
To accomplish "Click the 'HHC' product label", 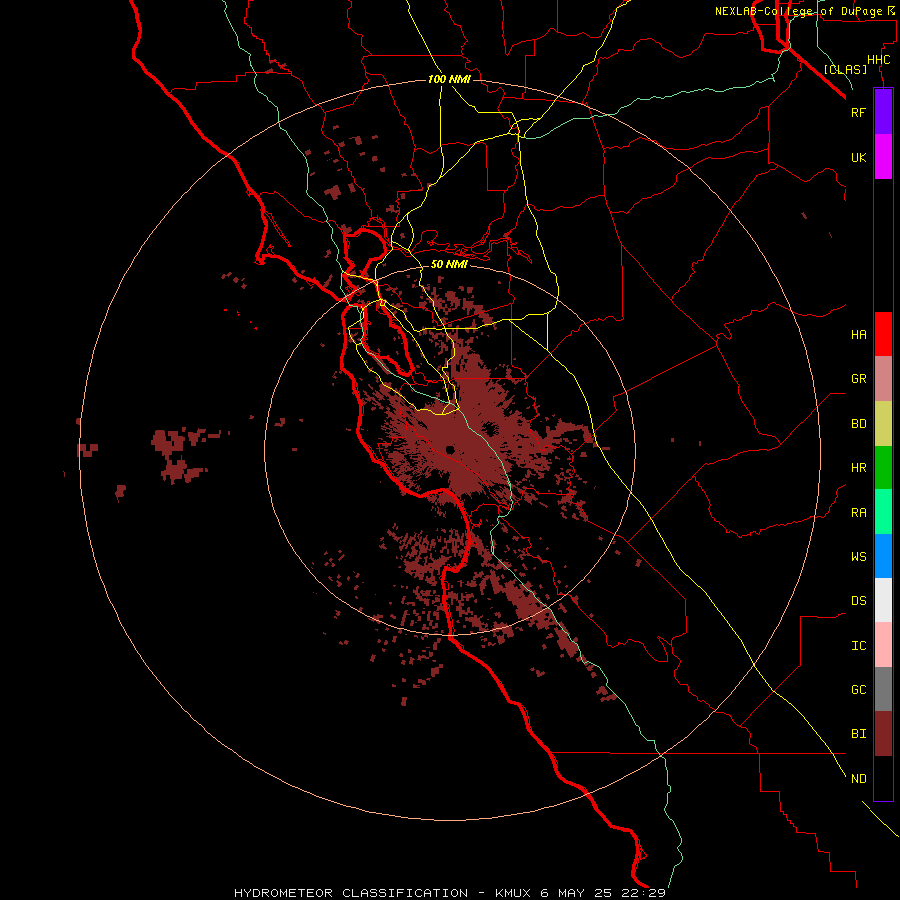I will (878, 60).
